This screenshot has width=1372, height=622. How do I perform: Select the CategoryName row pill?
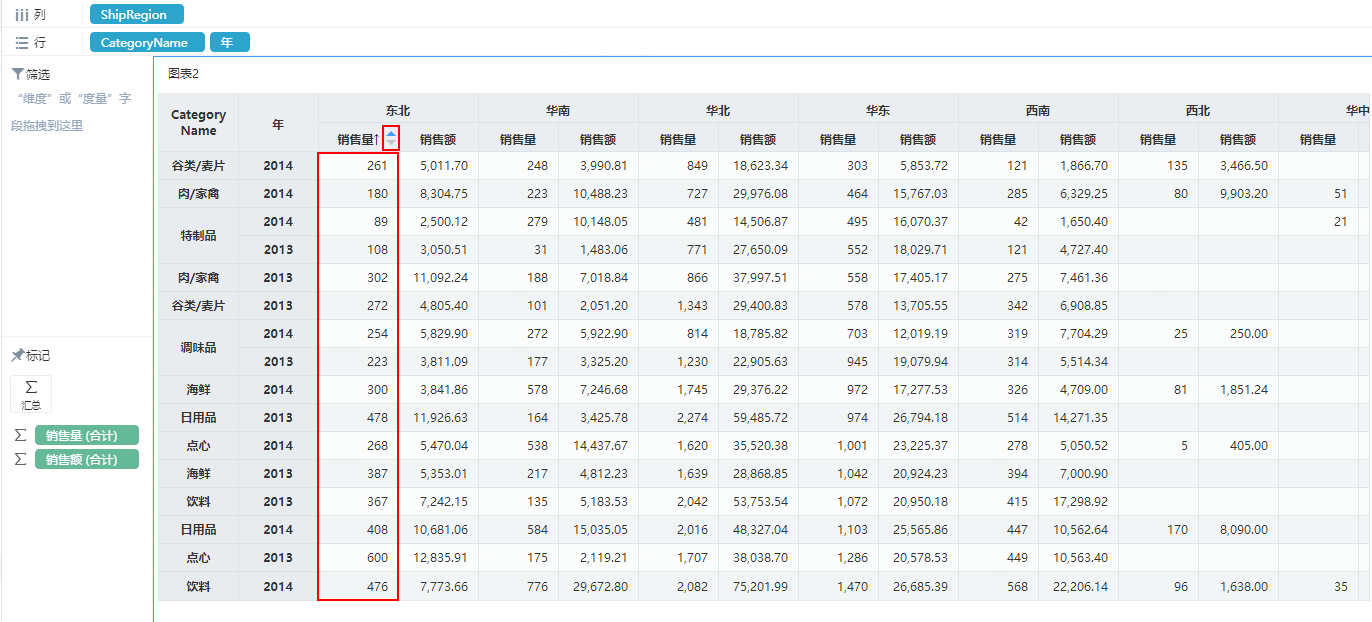tap(147, 43)
